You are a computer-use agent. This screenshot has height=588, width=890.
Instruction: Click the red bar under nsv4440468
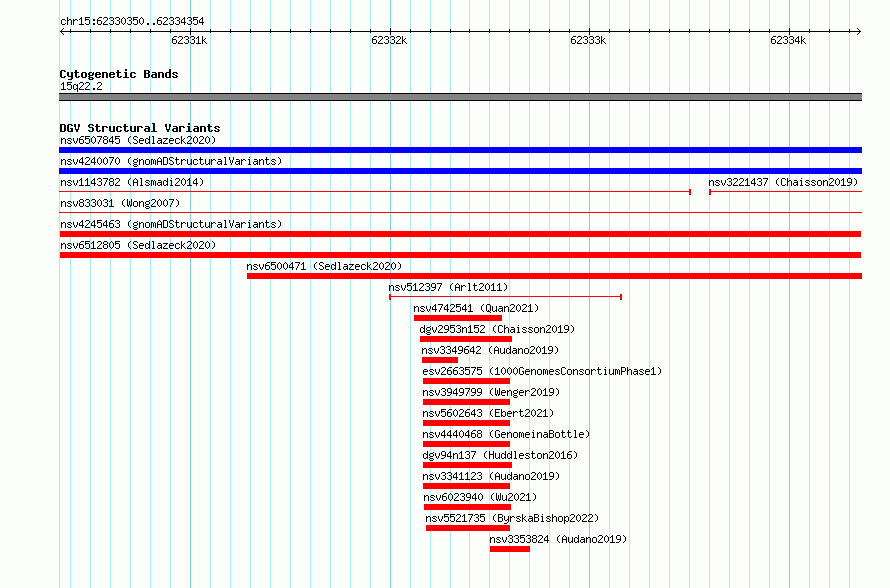point(466,444)
